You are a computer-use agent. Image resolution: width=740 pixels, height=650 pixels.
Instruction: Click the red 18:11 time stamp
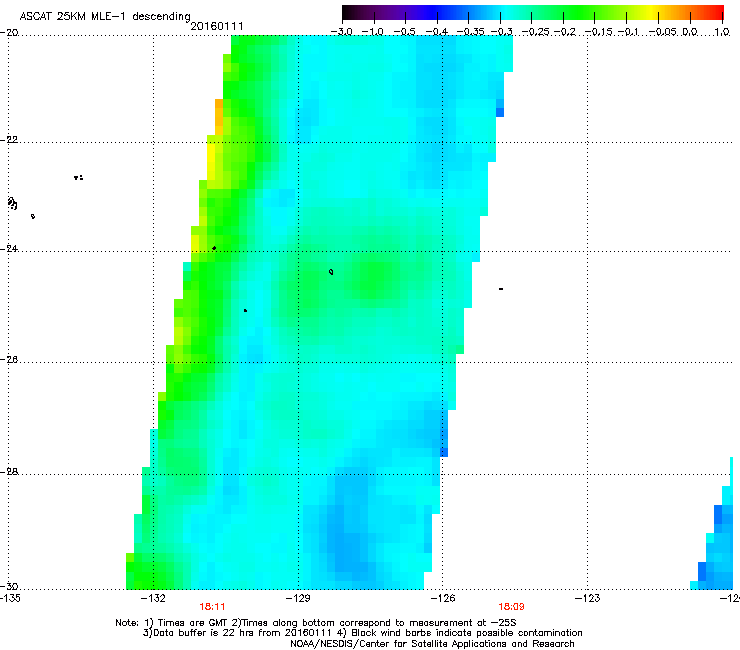click(x=212, y=607)
